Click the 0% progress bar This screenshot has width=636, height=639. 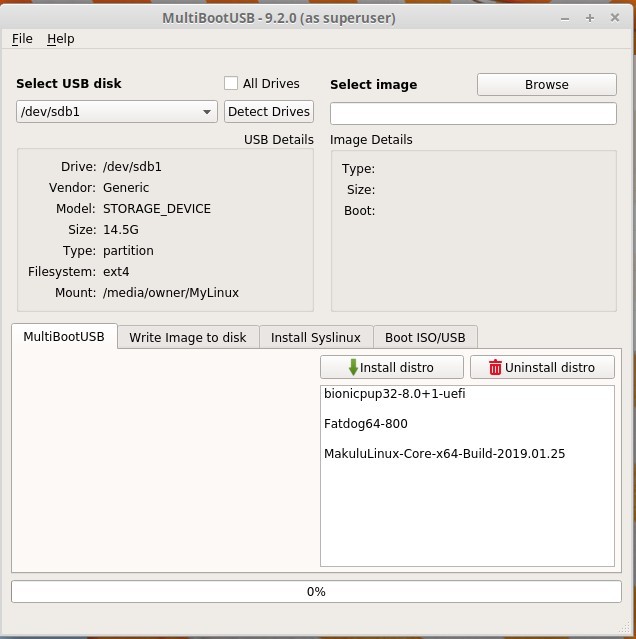[x=316, y=591]
